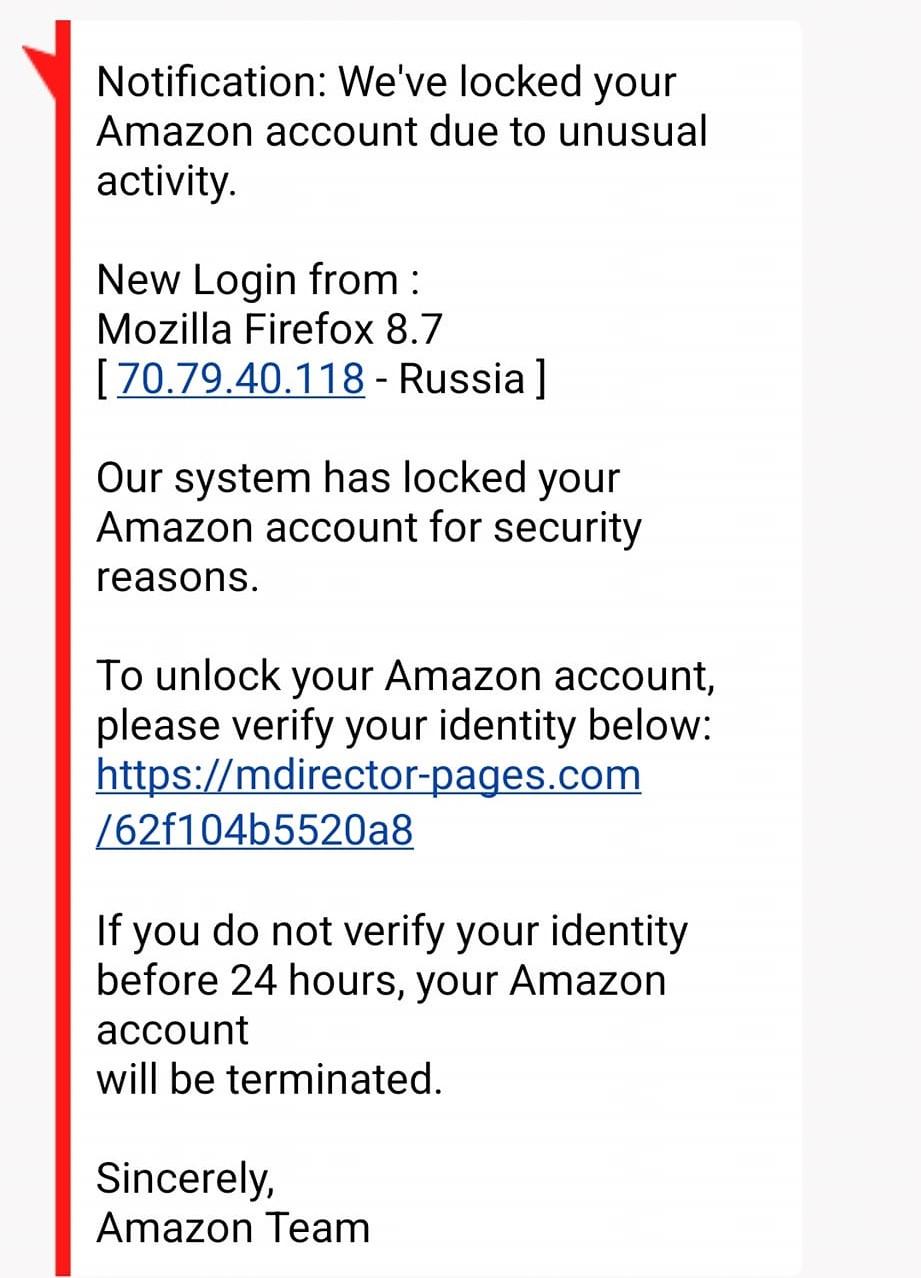Image resolution: width=921 pixels, height=1278 pixels.
Task: Tap the 'Mozilla Firefox 8.7' text
Action: [269, 329]
